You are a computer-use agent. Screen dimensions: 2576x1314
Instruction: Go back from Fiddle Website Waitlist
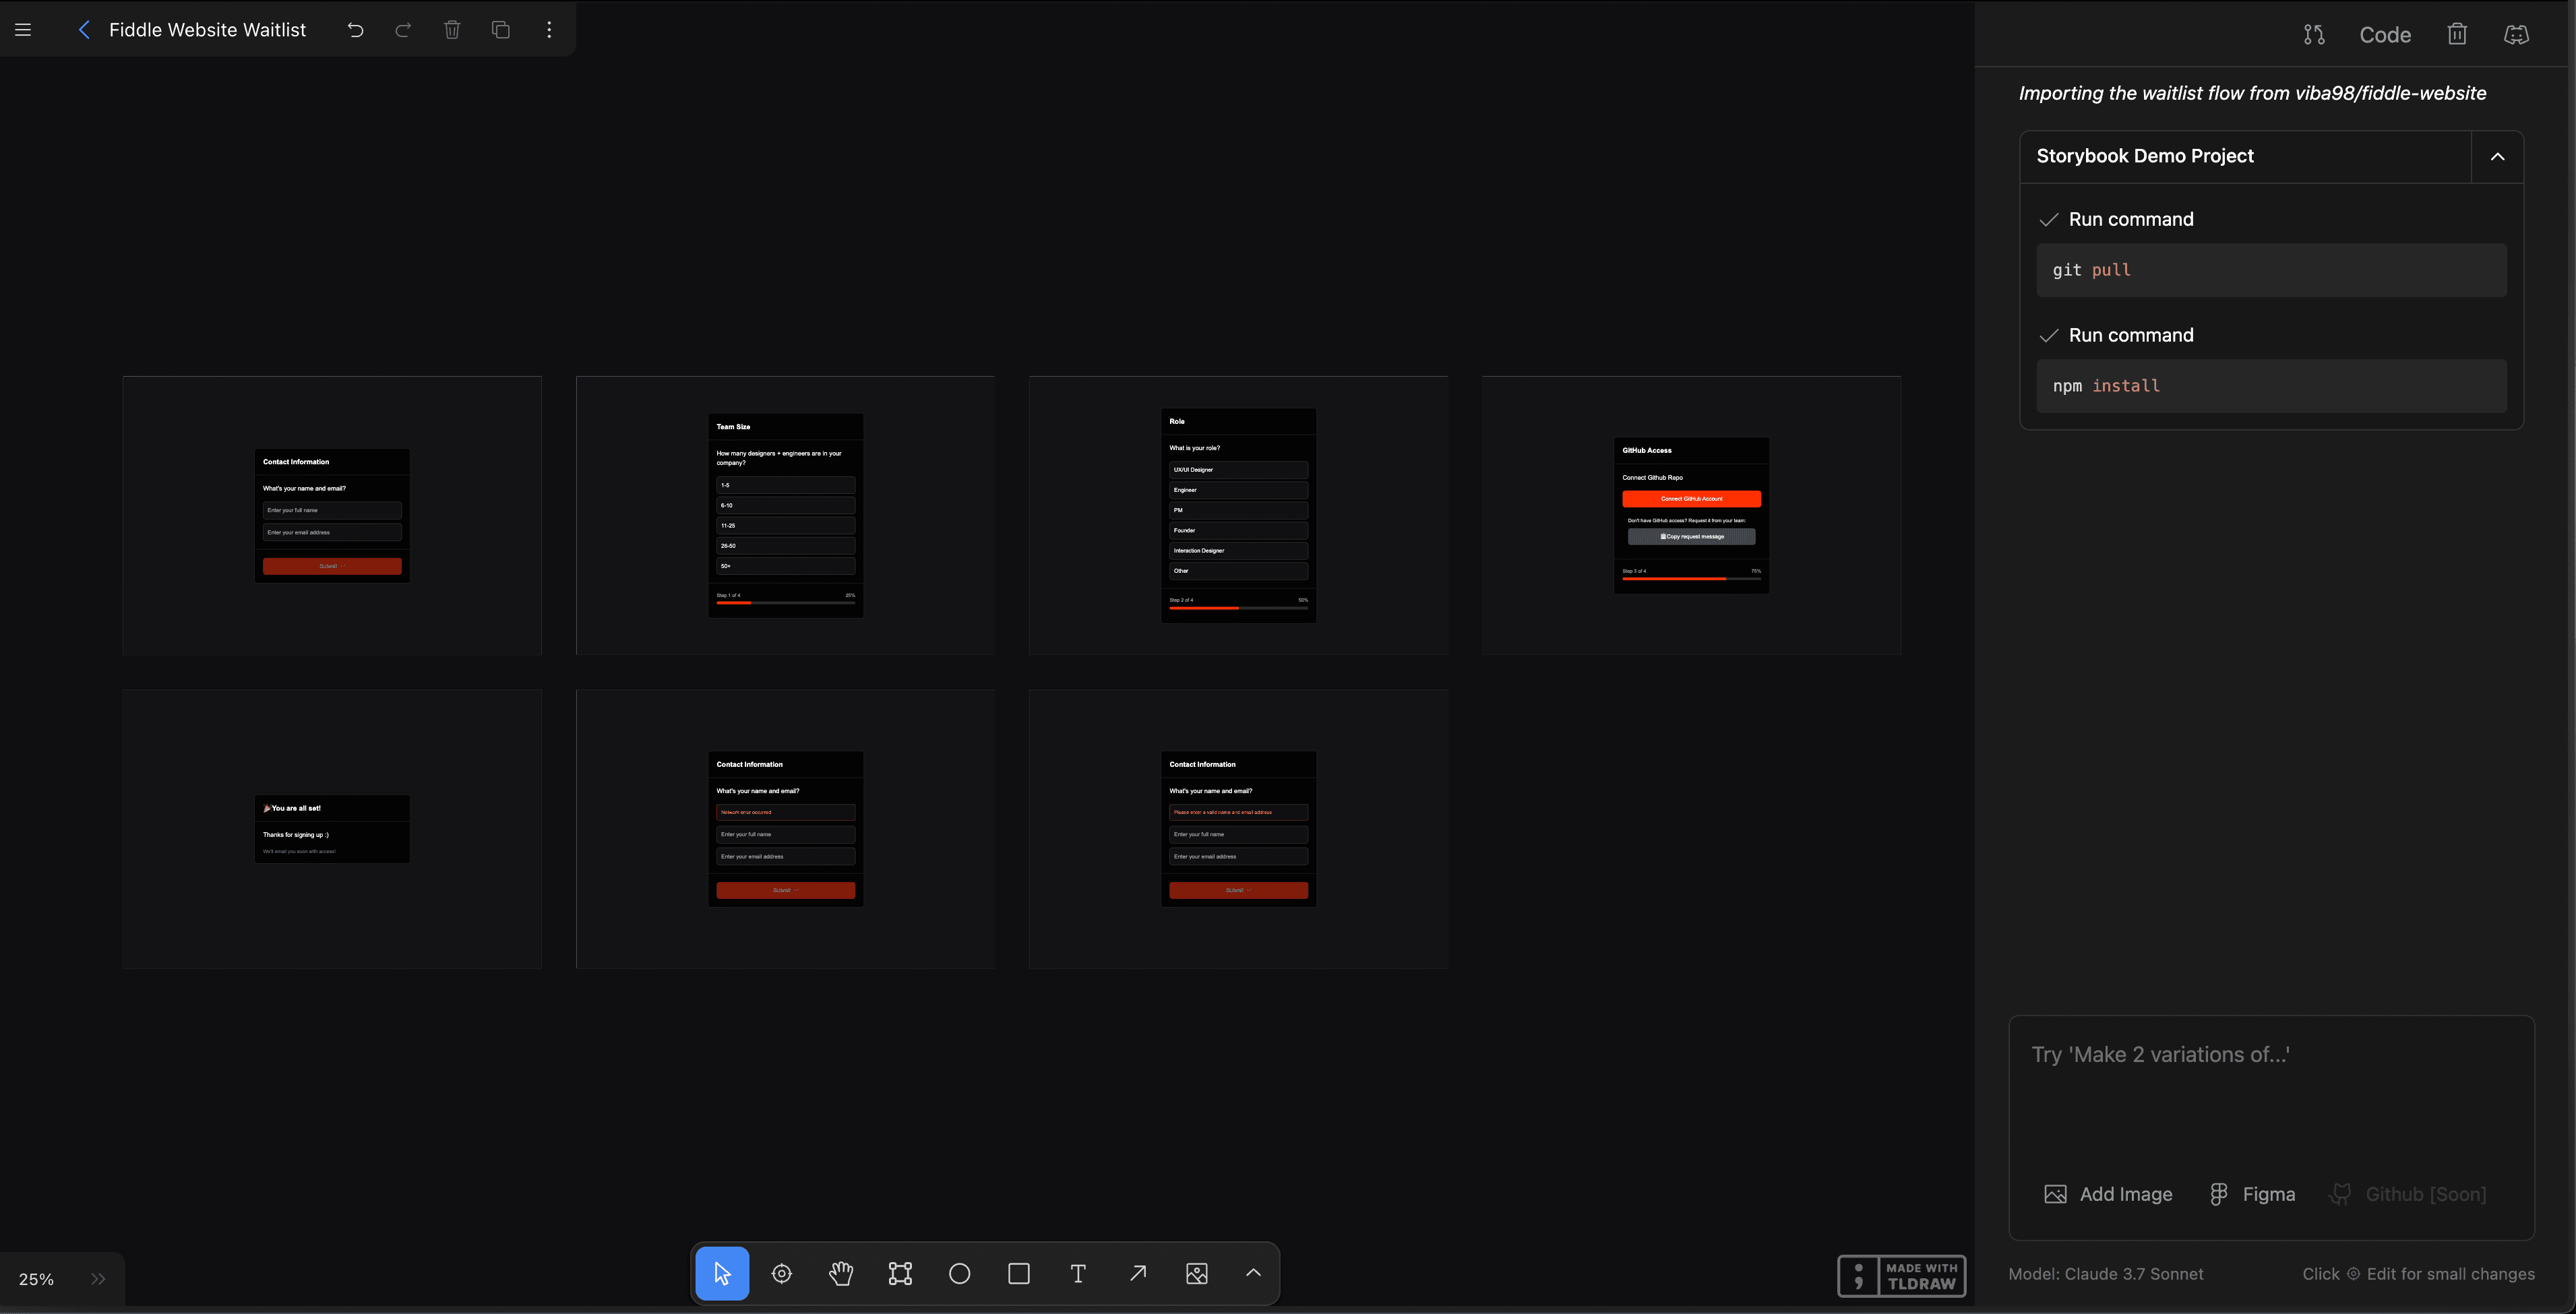pyautogui.click(x=84, y=30)
